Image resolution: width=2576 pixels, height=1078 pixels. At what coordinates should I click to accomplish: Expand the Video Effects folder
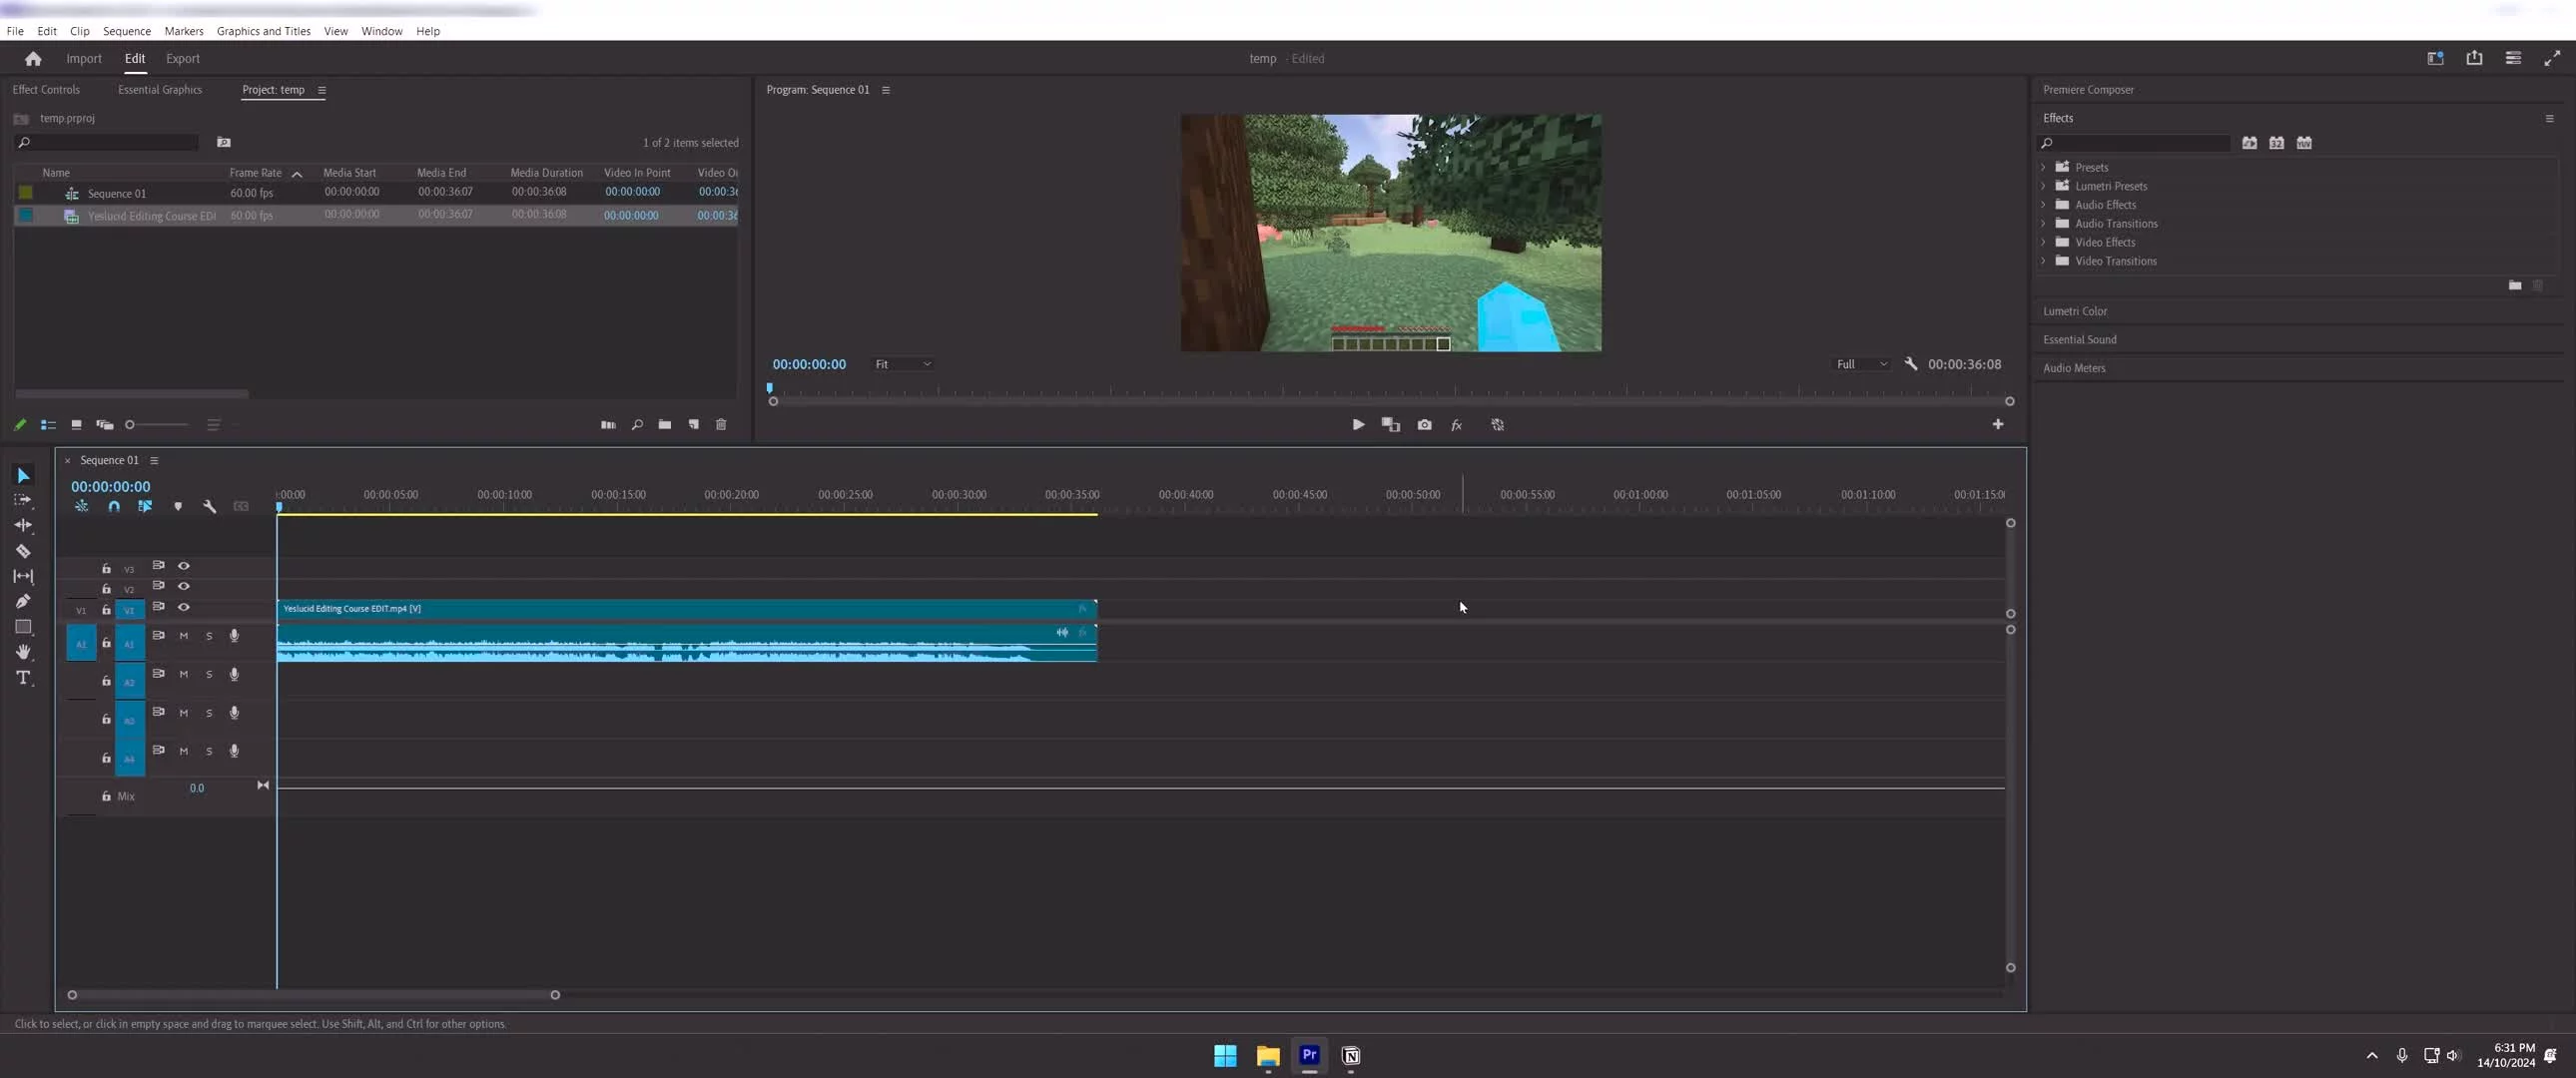point(2043,242)
